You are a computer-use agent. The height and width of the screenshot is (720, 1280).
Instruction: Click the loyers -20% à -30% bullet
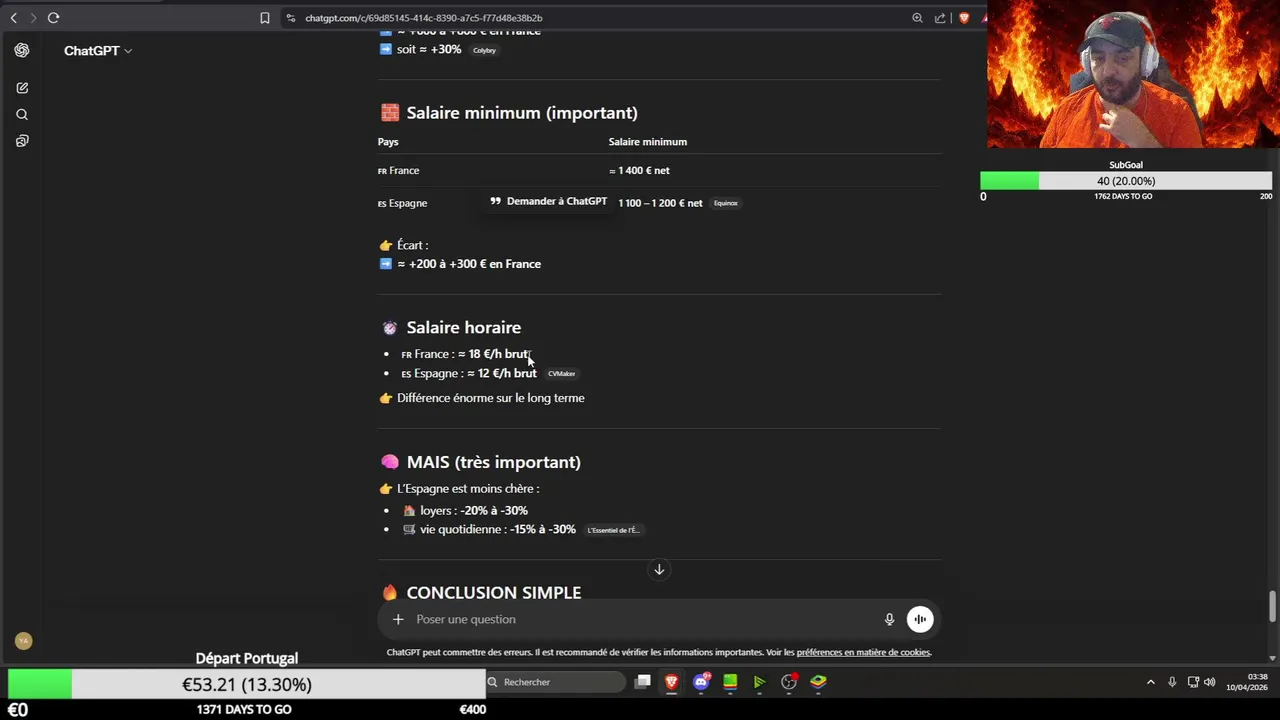click(465, 510)
